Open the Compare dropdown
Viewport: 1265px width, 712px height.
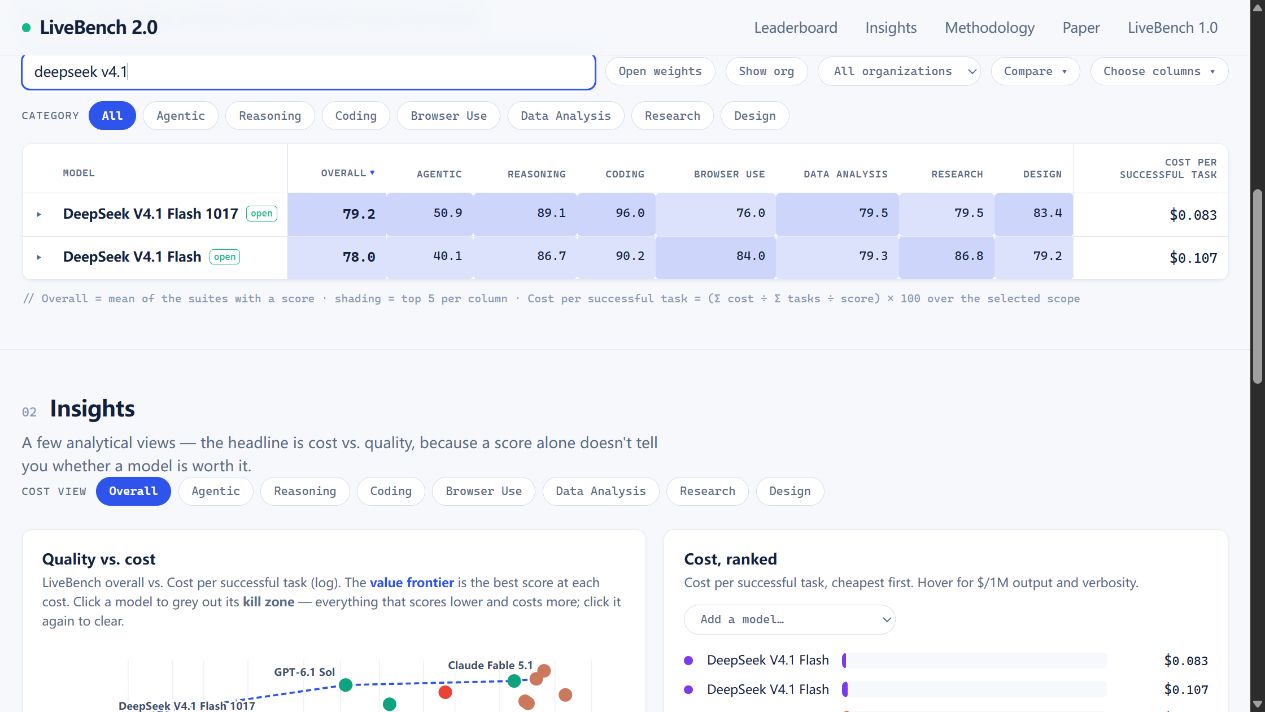pos(1035,71)
